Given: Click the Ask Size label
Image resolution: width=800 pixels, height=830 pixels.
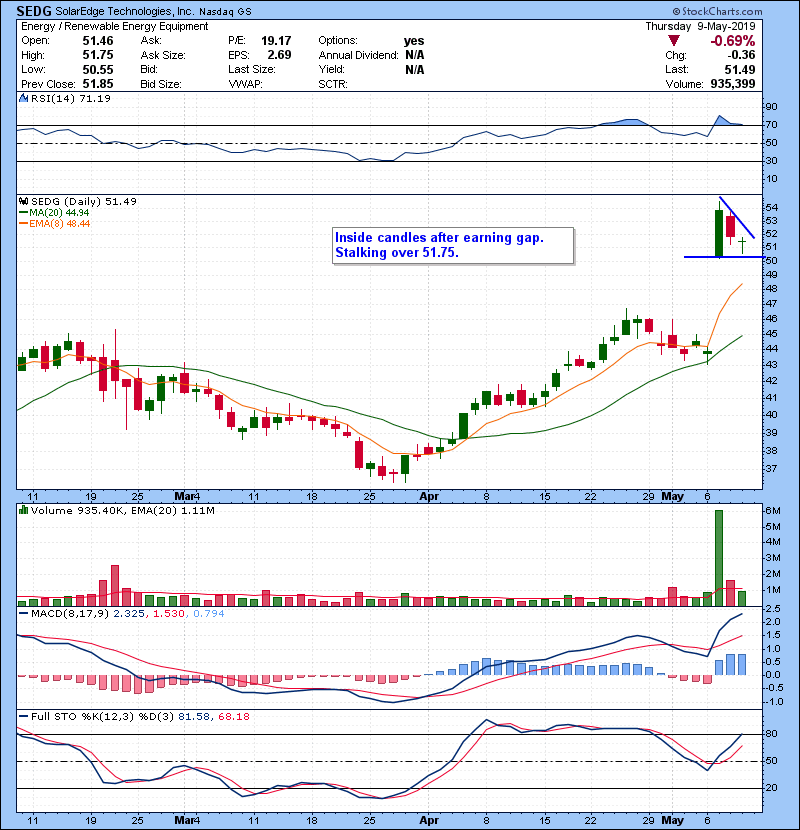Looking at the screenshot, I should tap(163, 55).
